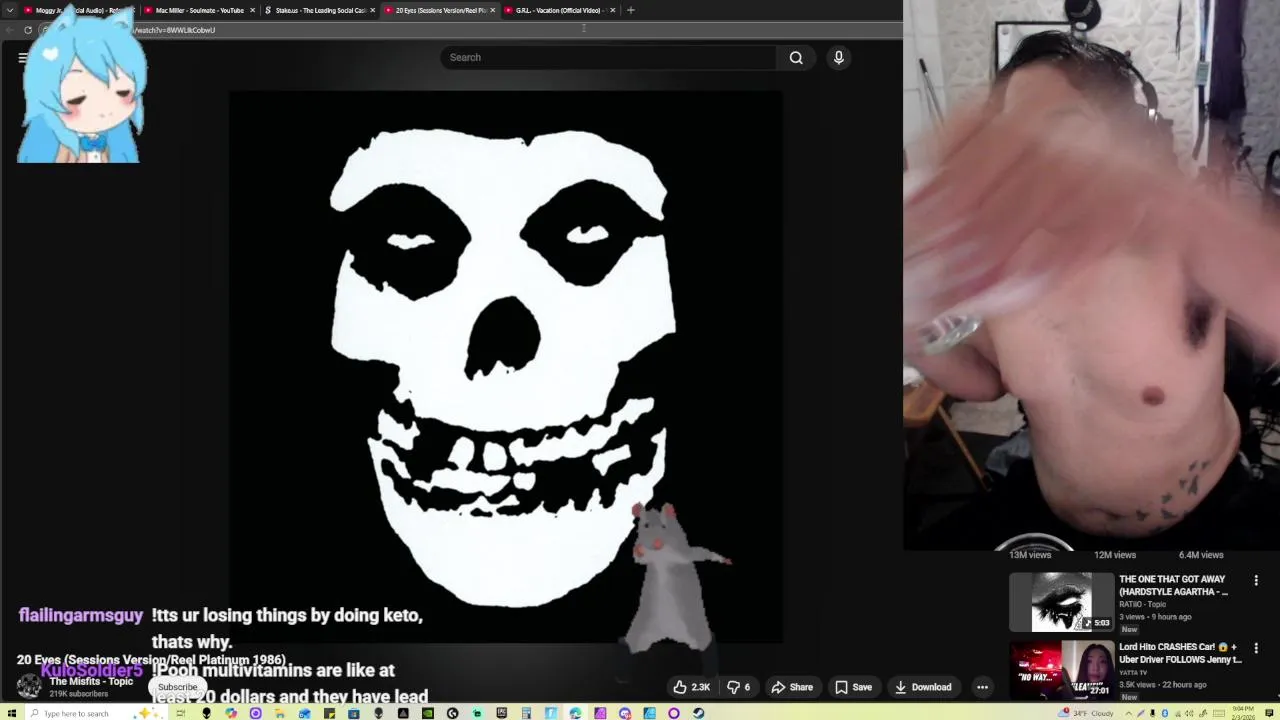Open the tab search dropdown arrow
Image resolution: width=1280 pixels, height=720 pixels.
(x=10, y=10)
